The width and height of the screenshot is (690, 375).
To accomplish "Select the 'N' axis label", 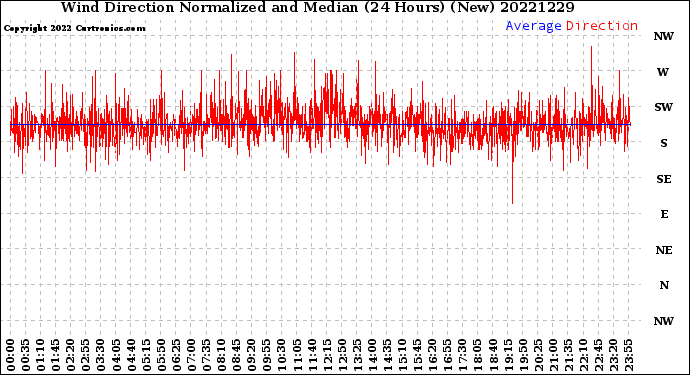I will (x=664, y=286).
